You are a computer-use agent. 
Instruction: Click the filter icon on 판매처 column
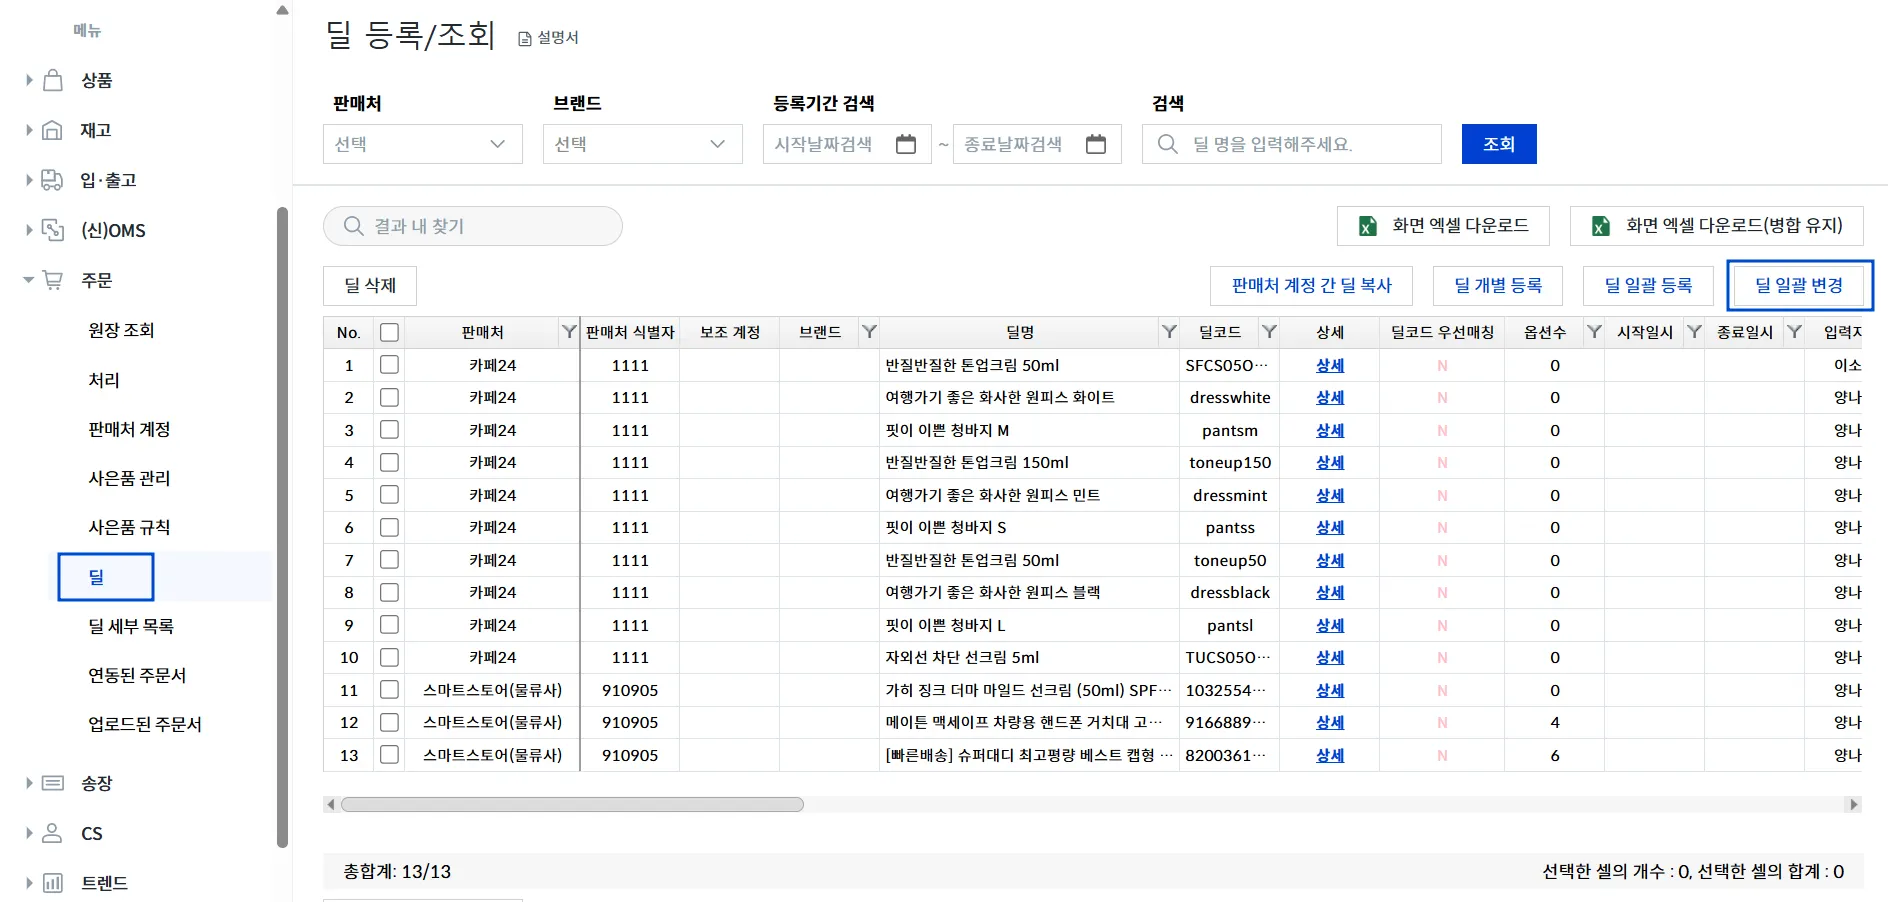[x=569, y=332]
